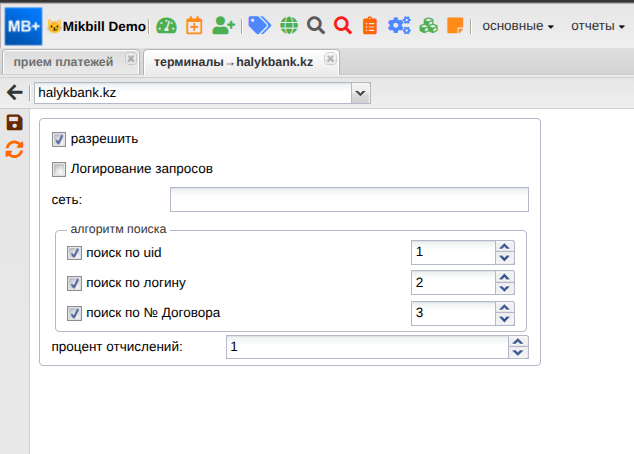Click the сеть: label
The width and height of the screenshot is (634, 454).
pyautogui.click(x=67, y=200)
